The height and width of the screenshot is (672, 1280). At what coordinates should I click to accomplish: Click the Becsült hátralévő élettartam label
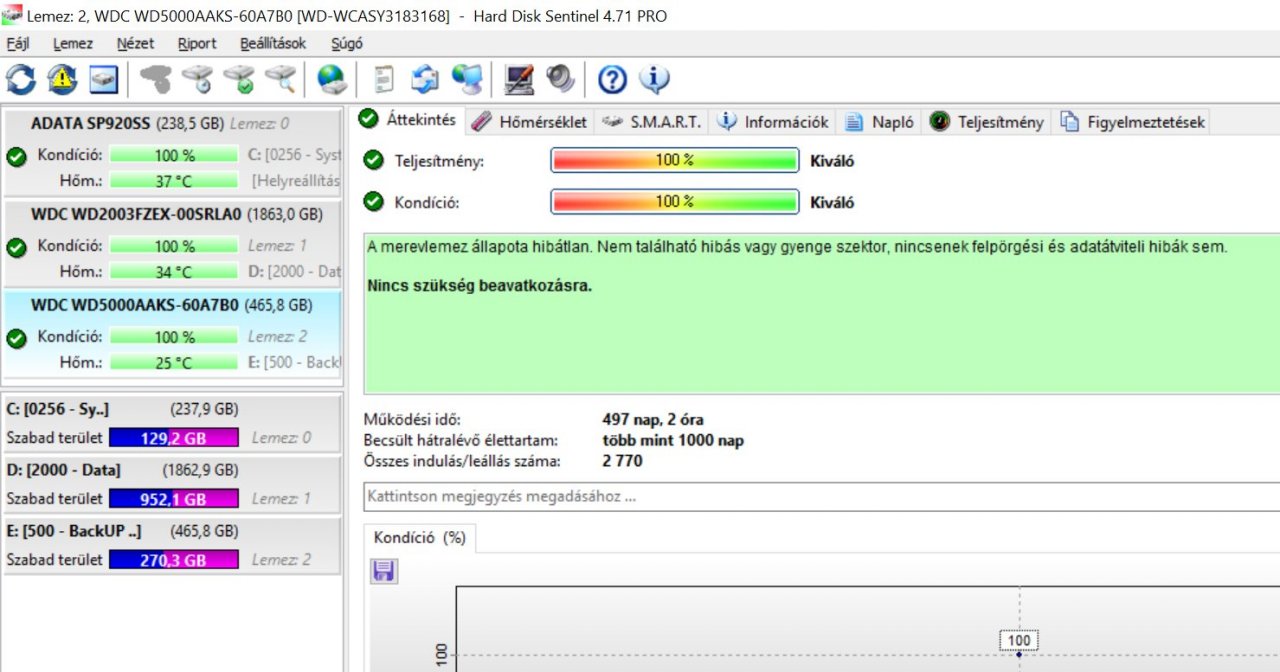461,440
